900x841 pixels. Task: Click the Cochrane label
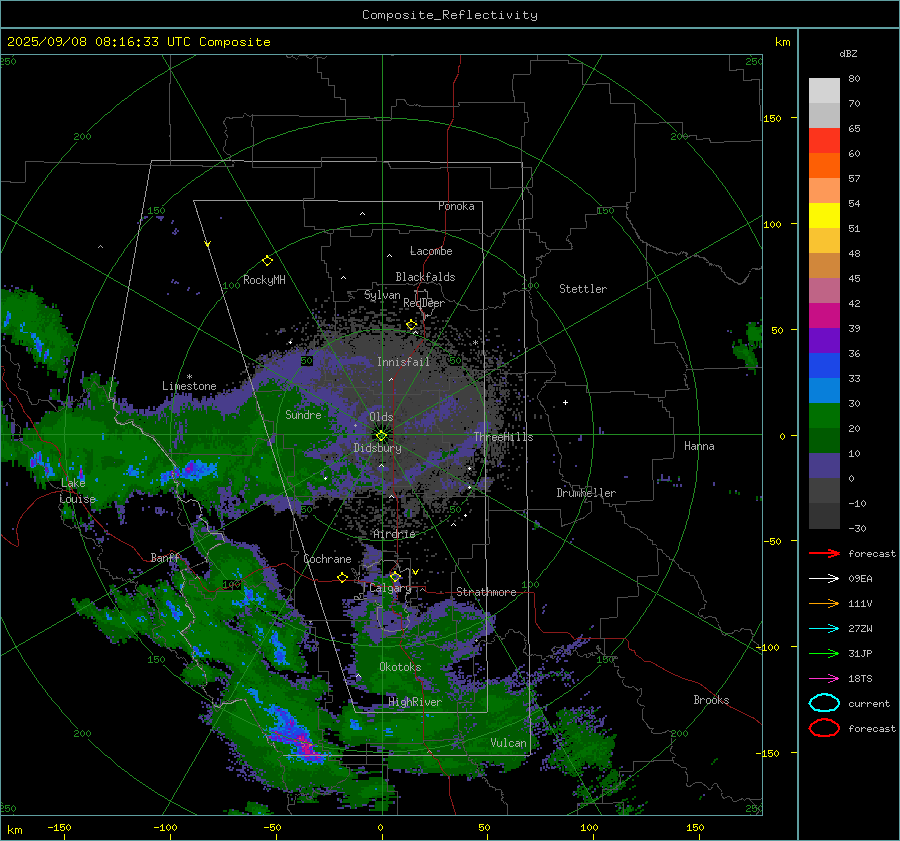click(327, 559)
